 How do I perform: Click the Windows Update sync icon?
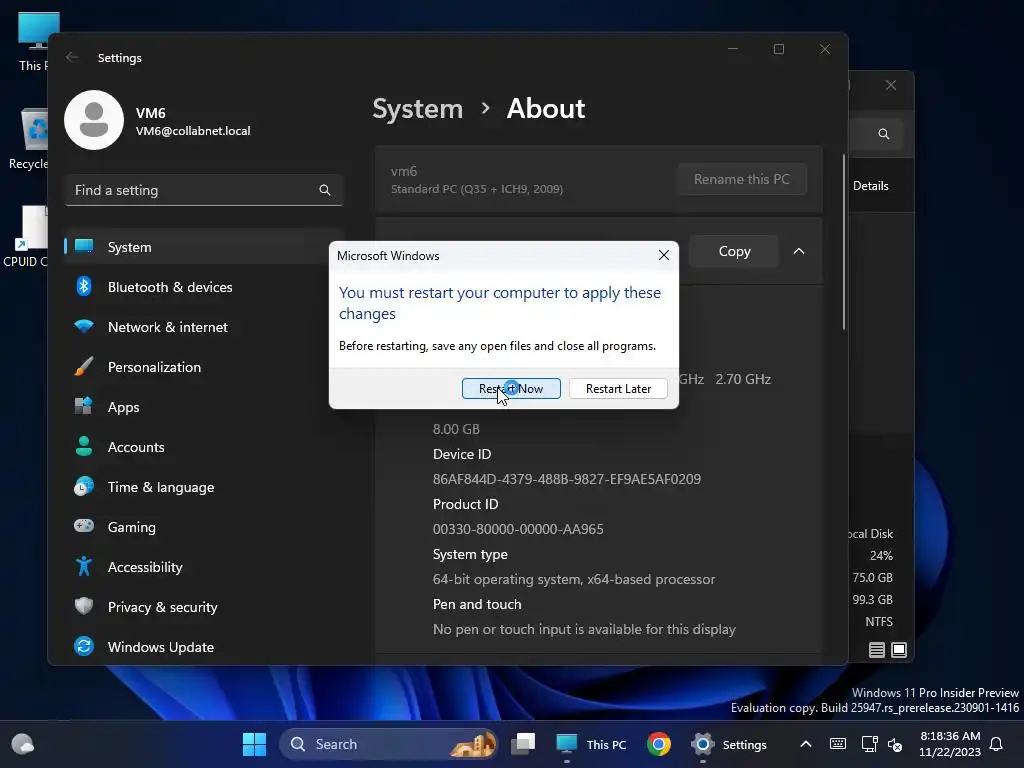(84, 646)
